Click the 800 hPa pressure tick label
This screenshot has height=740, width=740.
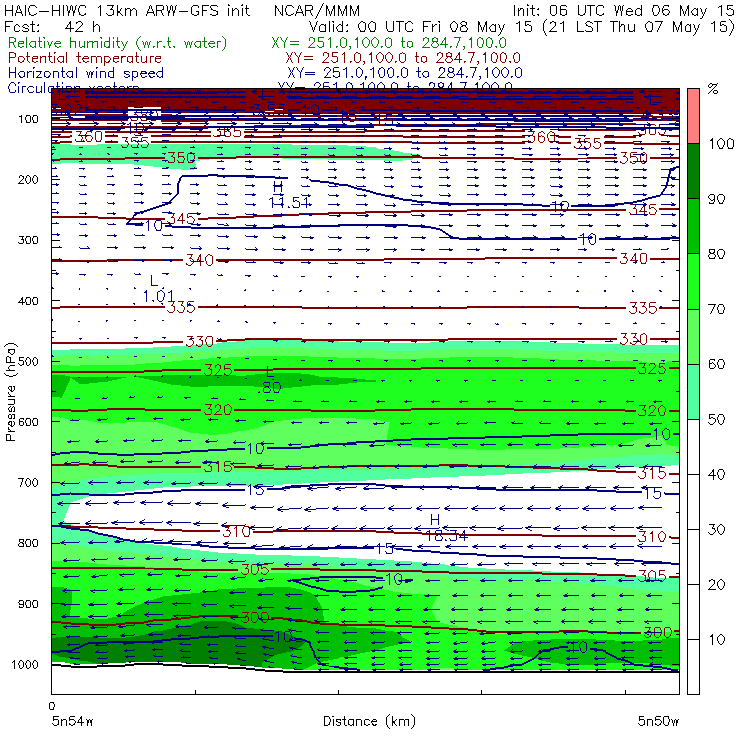28,543
